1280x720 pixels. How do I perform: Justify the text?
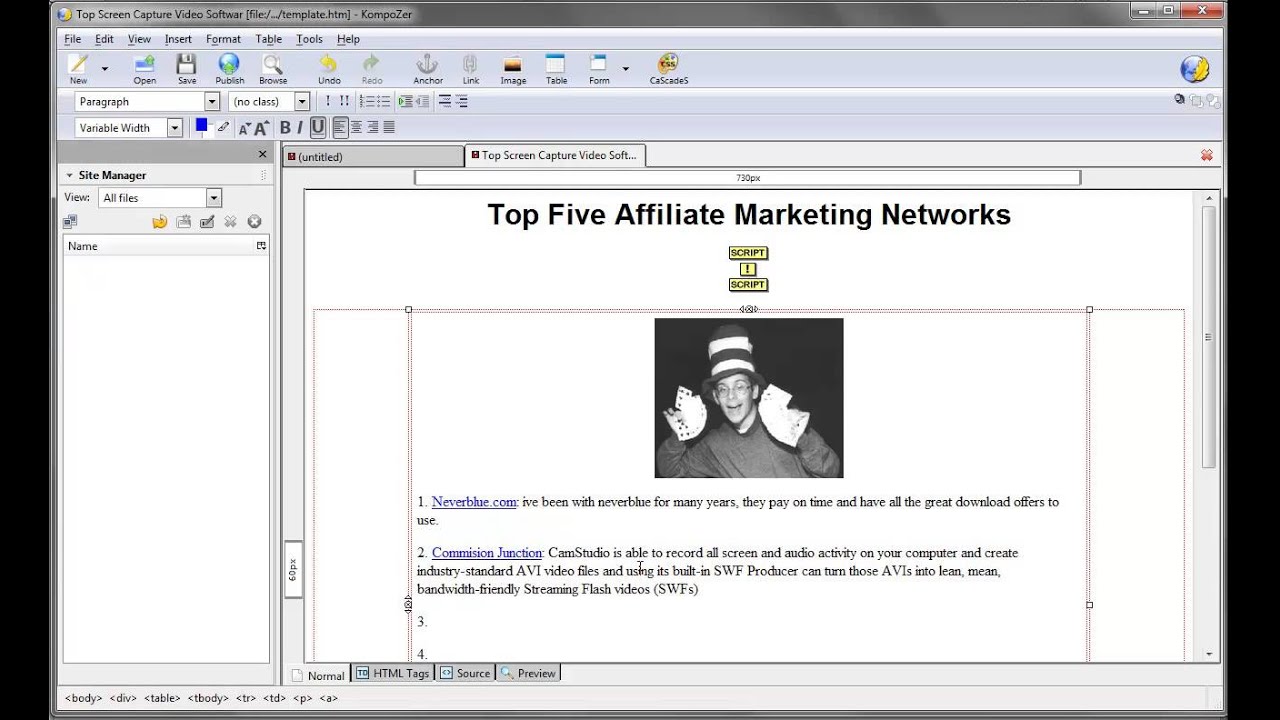pos(389,128)
